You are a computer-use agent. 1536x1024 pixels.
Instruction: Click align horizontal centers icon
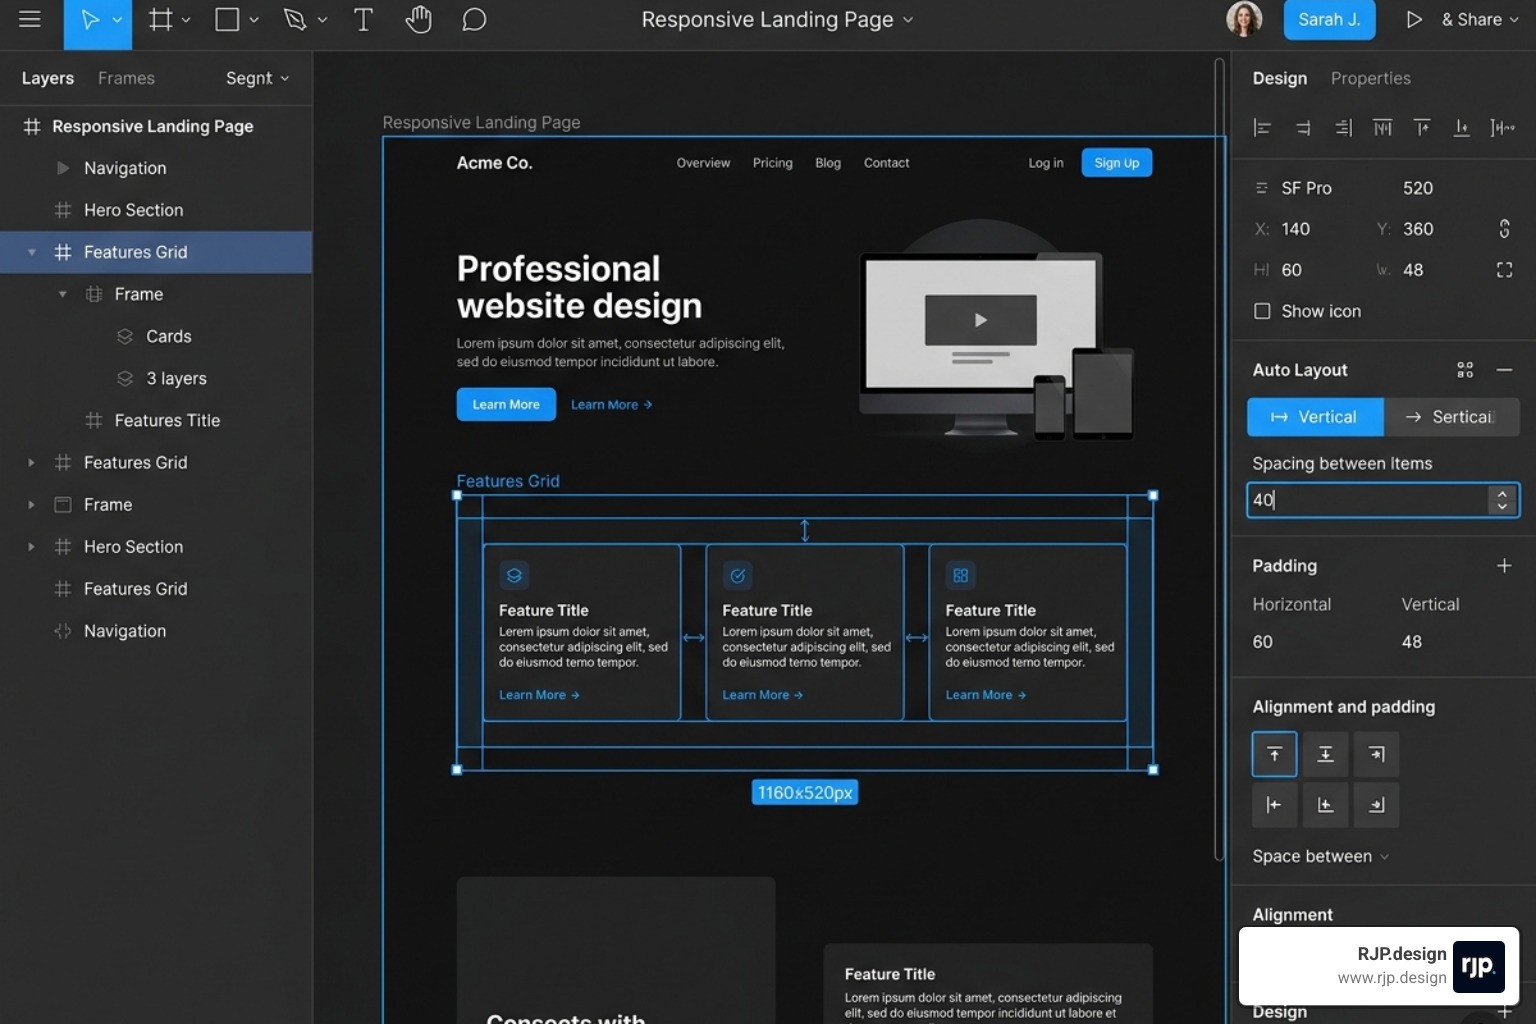[1303, 127]
